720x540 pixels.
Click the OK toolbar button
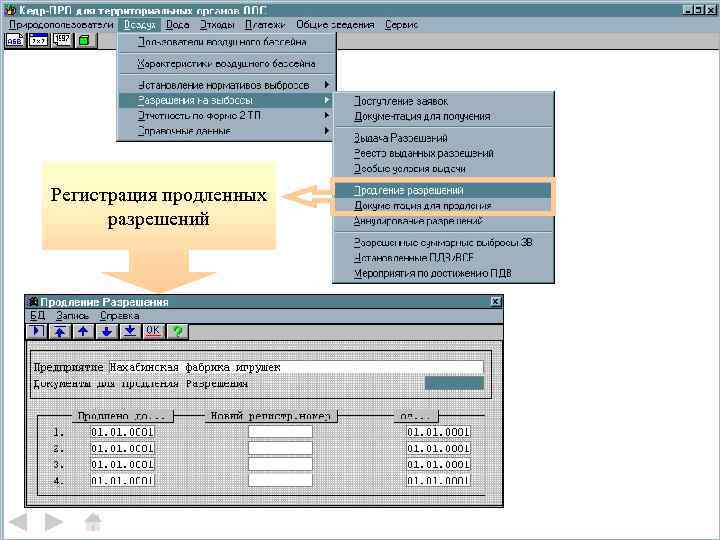click(153, 331)
